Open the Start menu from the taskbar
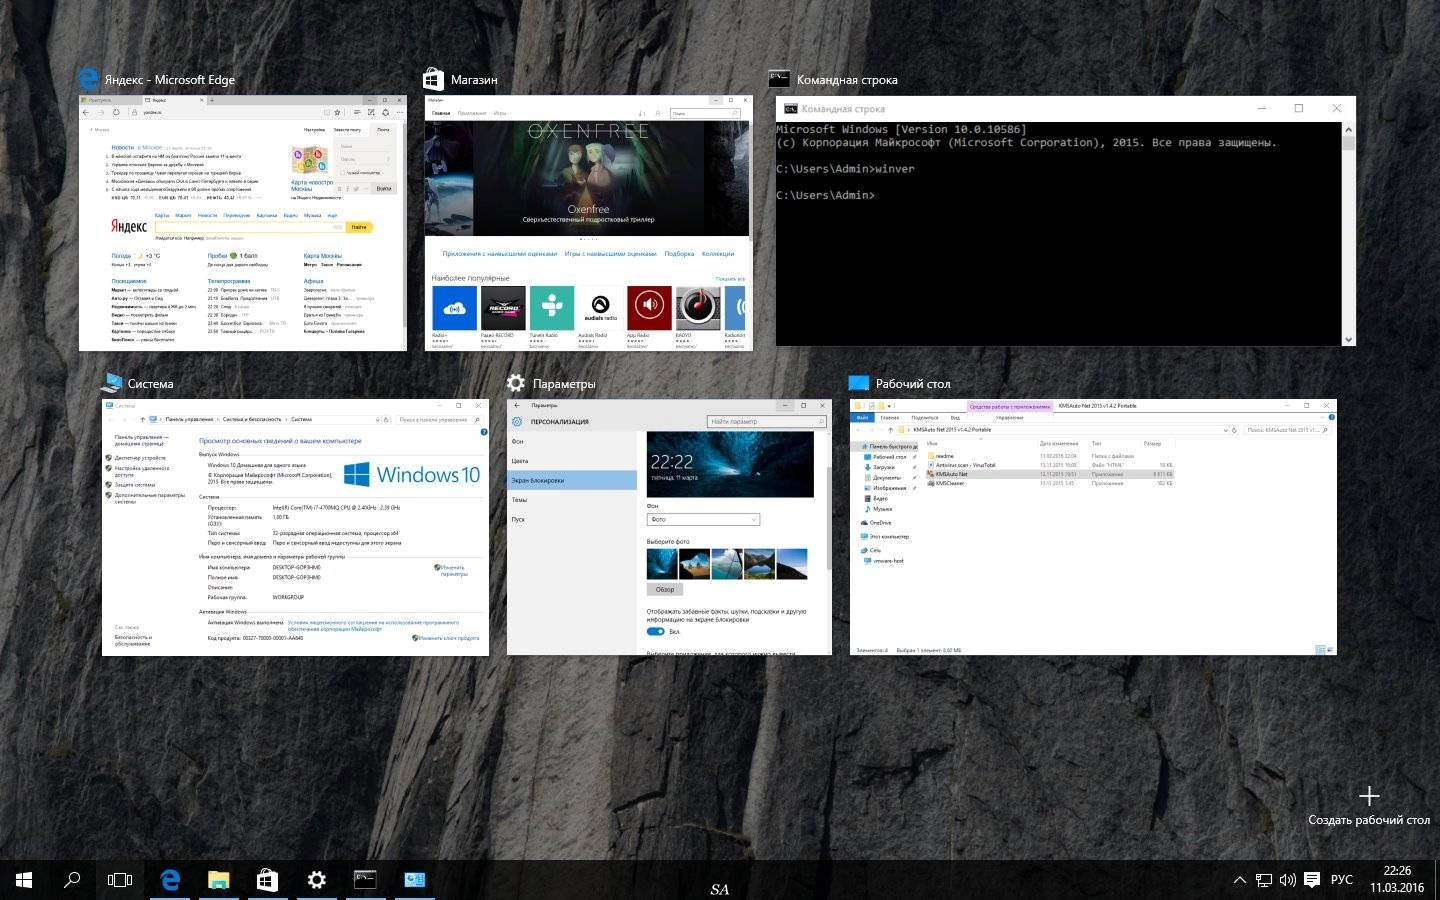The image size is (1440, 900). pos(24,880)
